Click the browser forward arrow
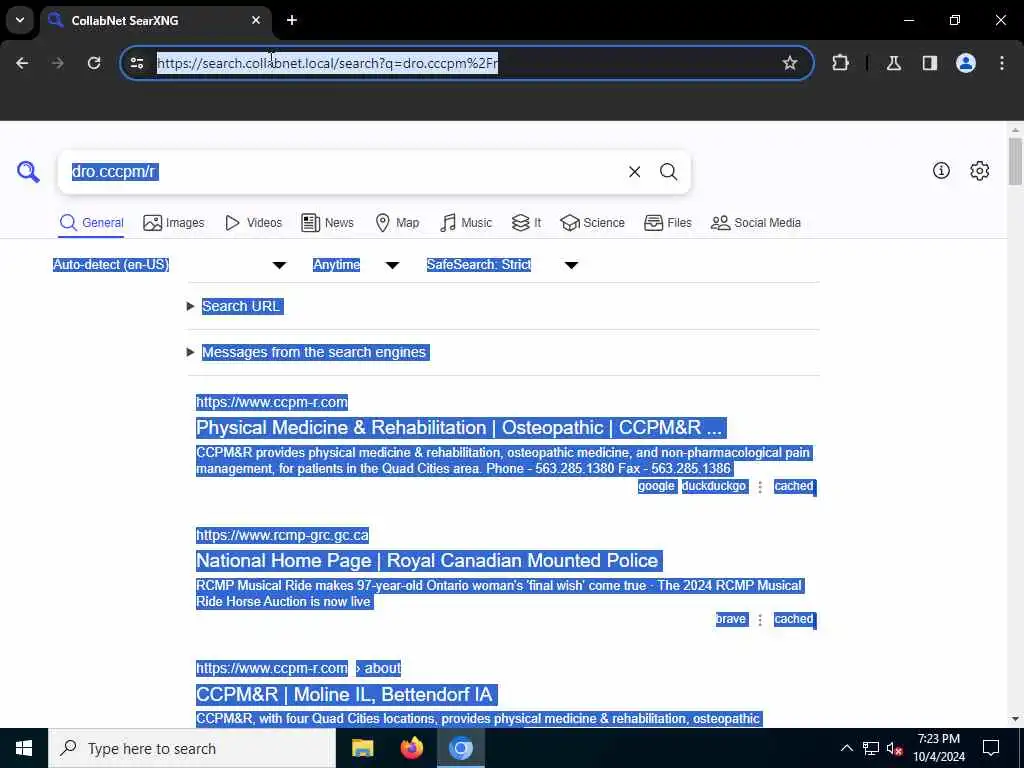 point(58,63)
